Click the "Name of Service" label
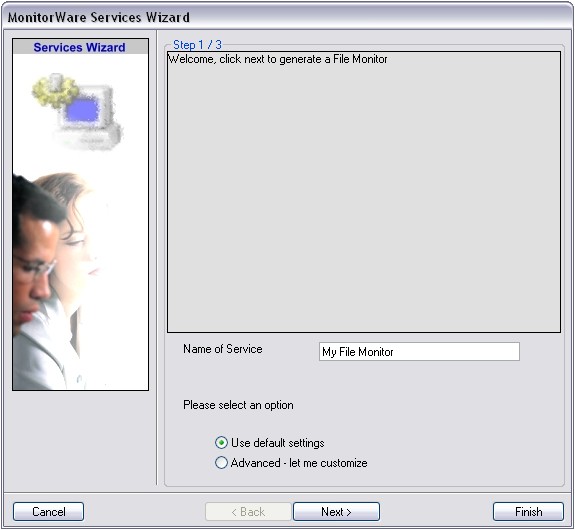This screenshot has width=575, height=530. pos(223,349)
